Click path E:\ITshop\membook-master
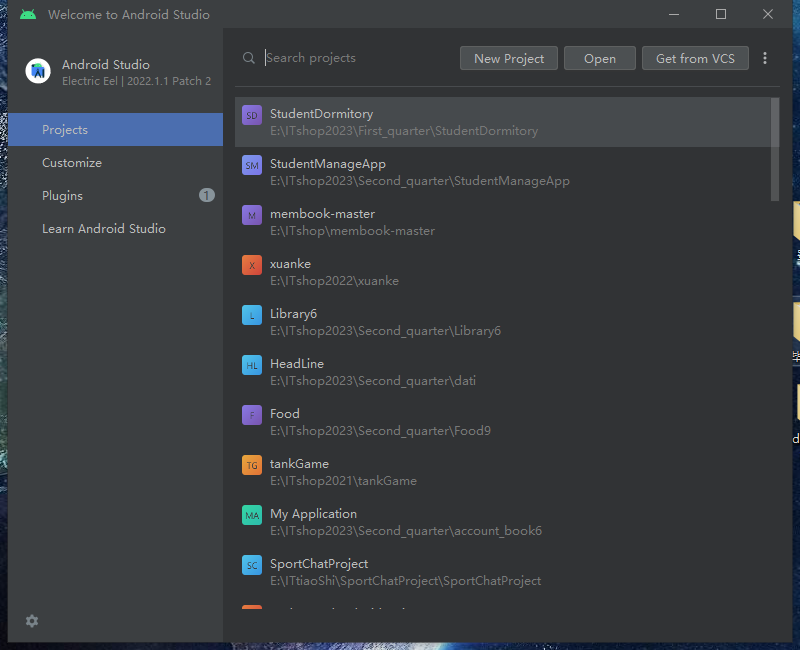The height and width of the screenshot is (650, 800). click(353, 231)
